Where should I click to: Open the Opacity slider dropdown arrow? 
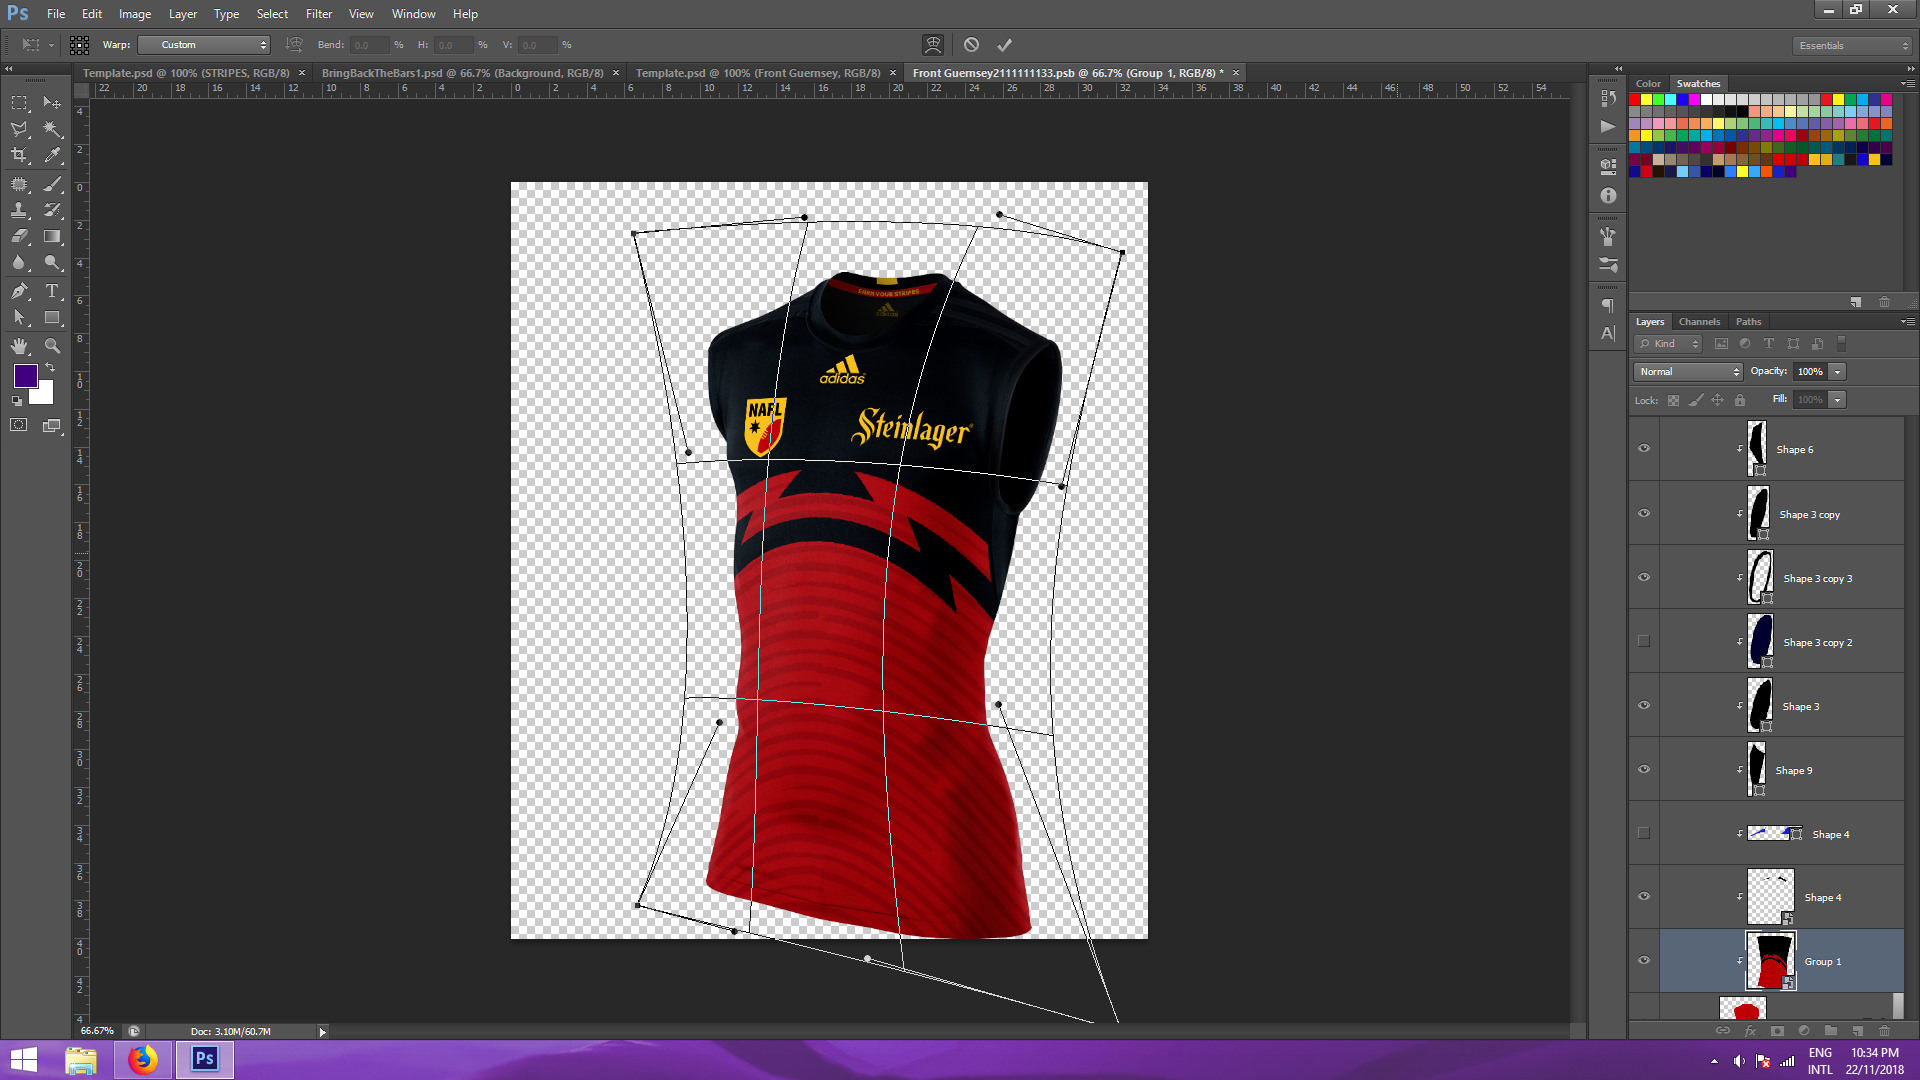(x=1838, y=372)
